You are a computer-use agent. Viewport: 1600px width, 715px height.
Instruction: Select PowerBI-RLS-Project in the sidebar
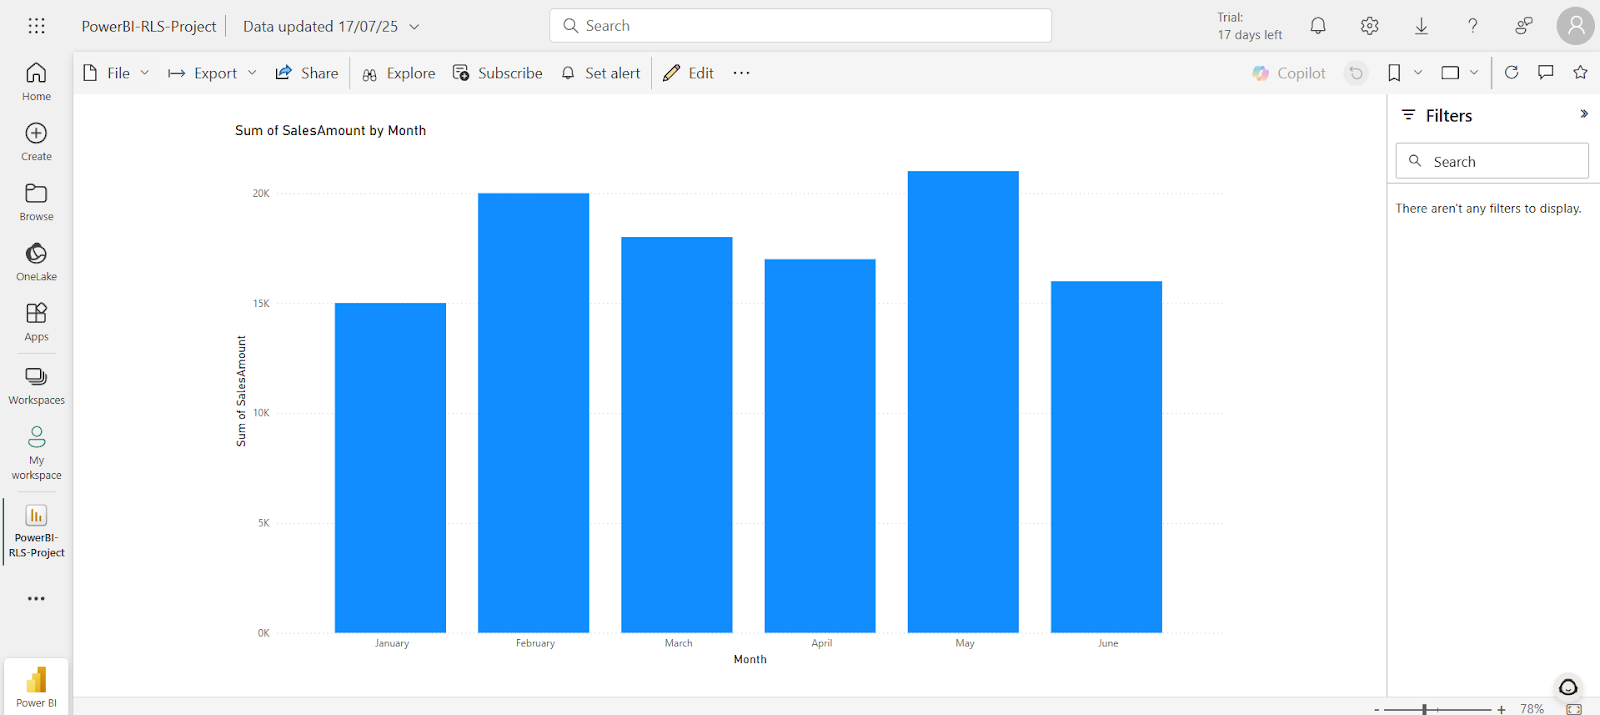(x=36, y=532)
